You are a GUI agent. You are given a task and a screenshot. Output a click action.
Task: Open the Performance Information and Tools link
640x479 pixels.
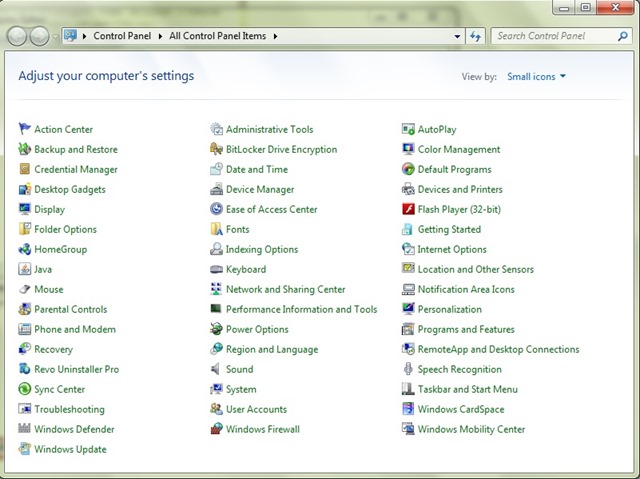(x=302, y=309)
